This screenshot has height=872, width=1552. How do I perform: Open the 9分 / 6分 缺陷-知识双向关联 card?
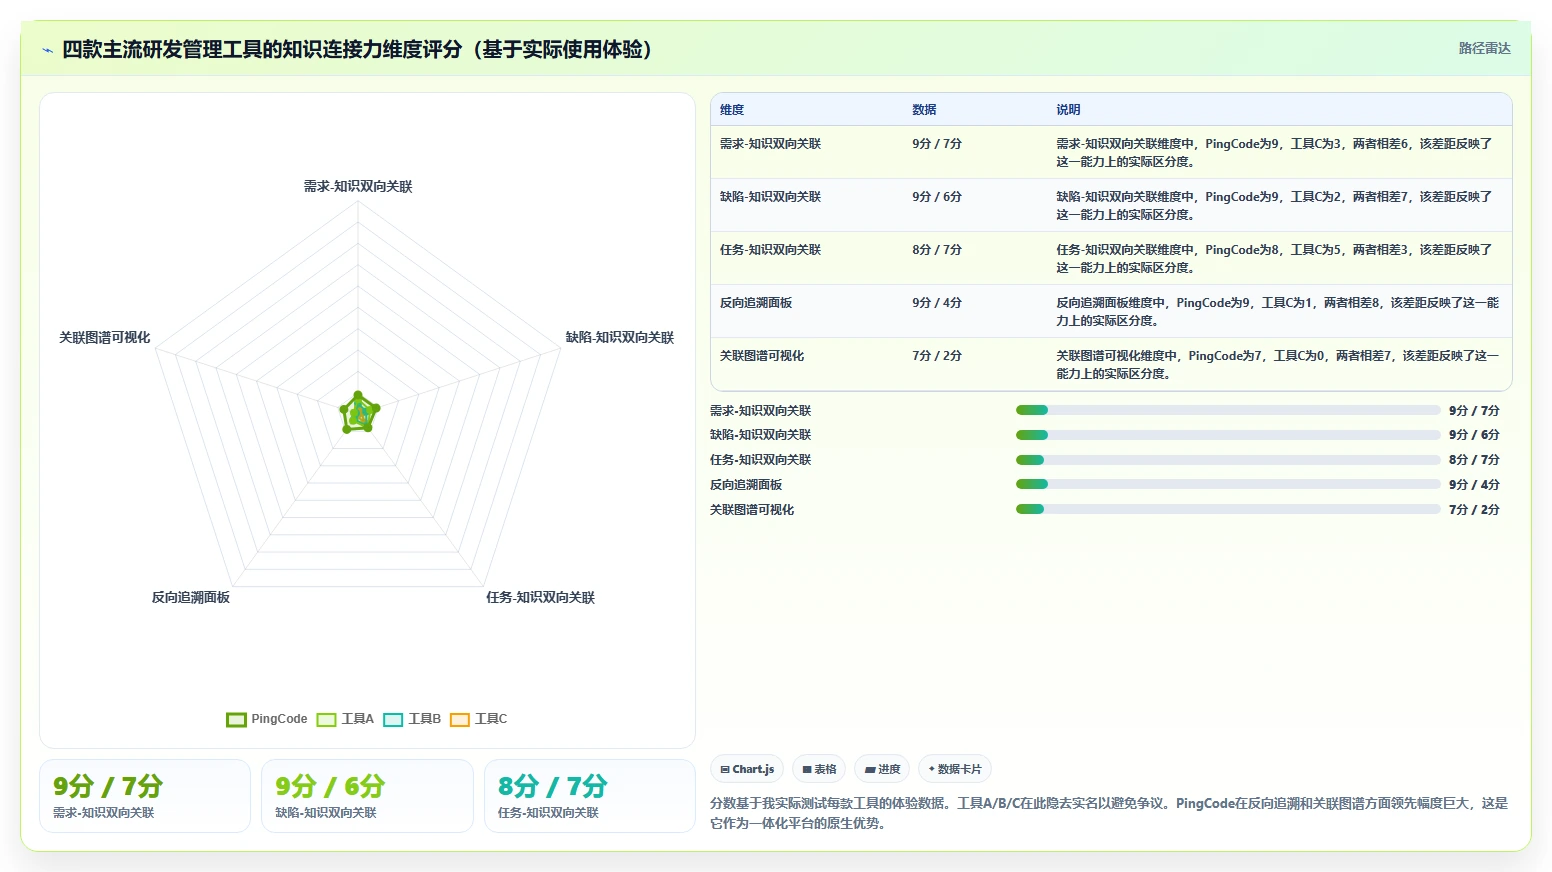click(x=367, y=796)
